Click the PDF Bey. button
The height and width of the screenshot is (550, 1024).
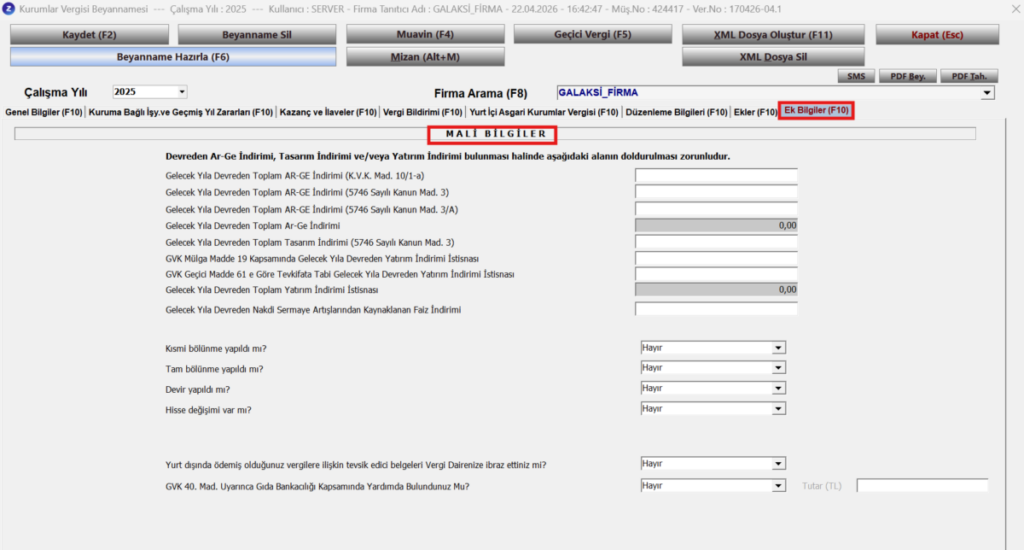(x=908, y=76)
